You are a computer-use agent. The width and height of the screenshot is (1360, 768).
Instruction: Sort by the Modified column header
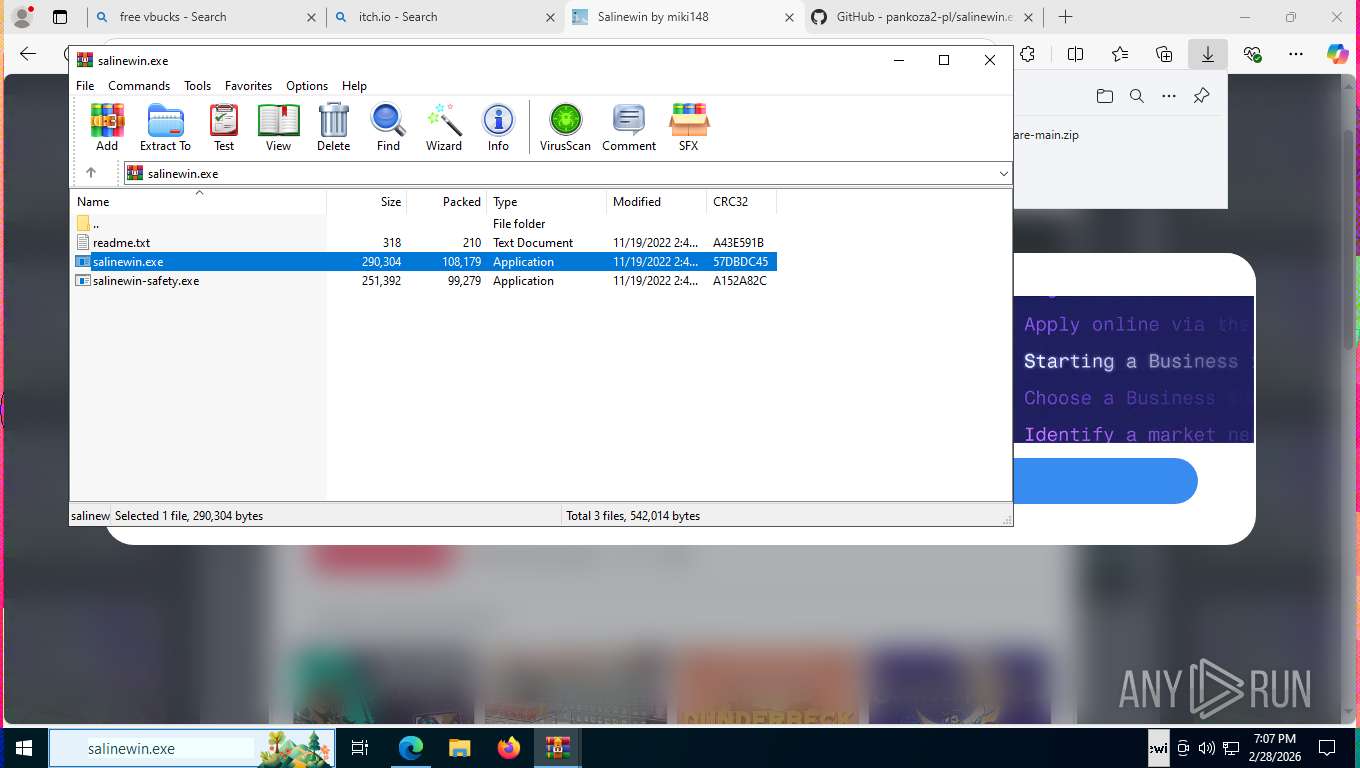coord(657,202)
